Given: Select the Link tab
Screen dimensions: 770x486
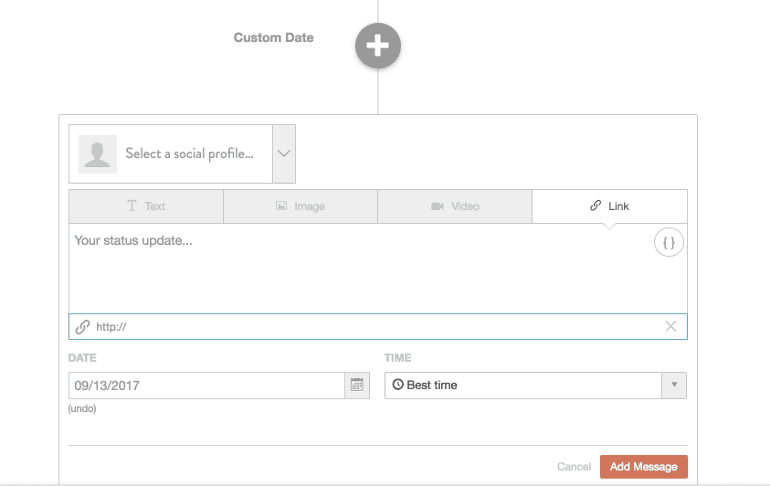Looking at the screenshot, I should click(x=610, y=206).
